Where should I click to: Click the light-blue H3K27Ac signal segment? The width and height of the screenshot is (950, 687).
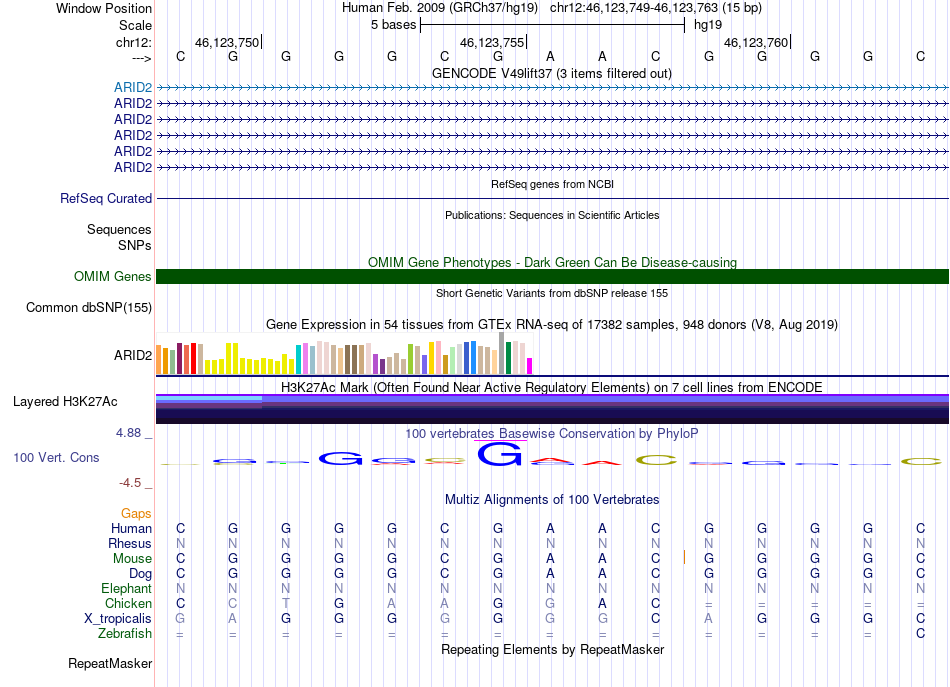[x=209, y=399]
